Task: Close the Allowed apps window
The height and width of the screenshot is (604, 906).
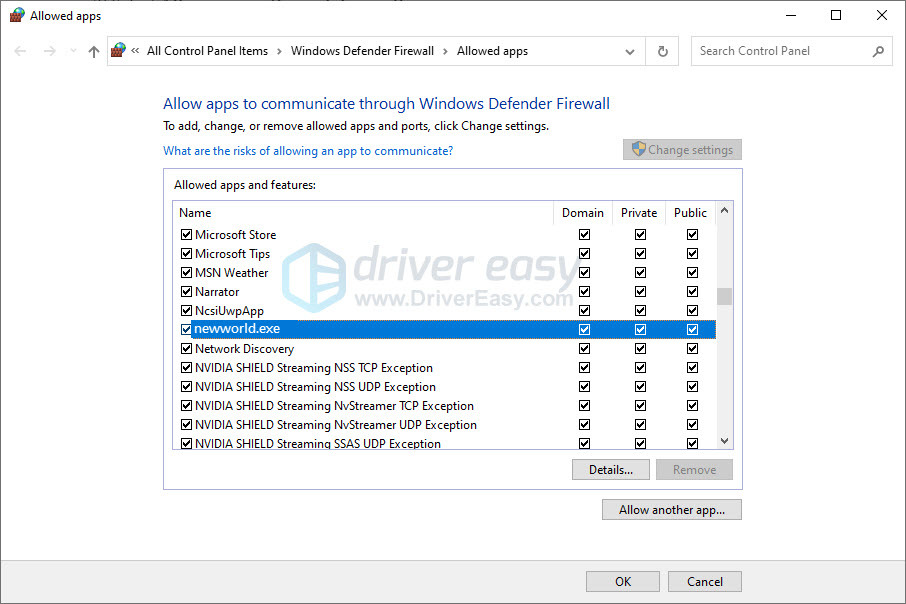Action: coord(882,15)
